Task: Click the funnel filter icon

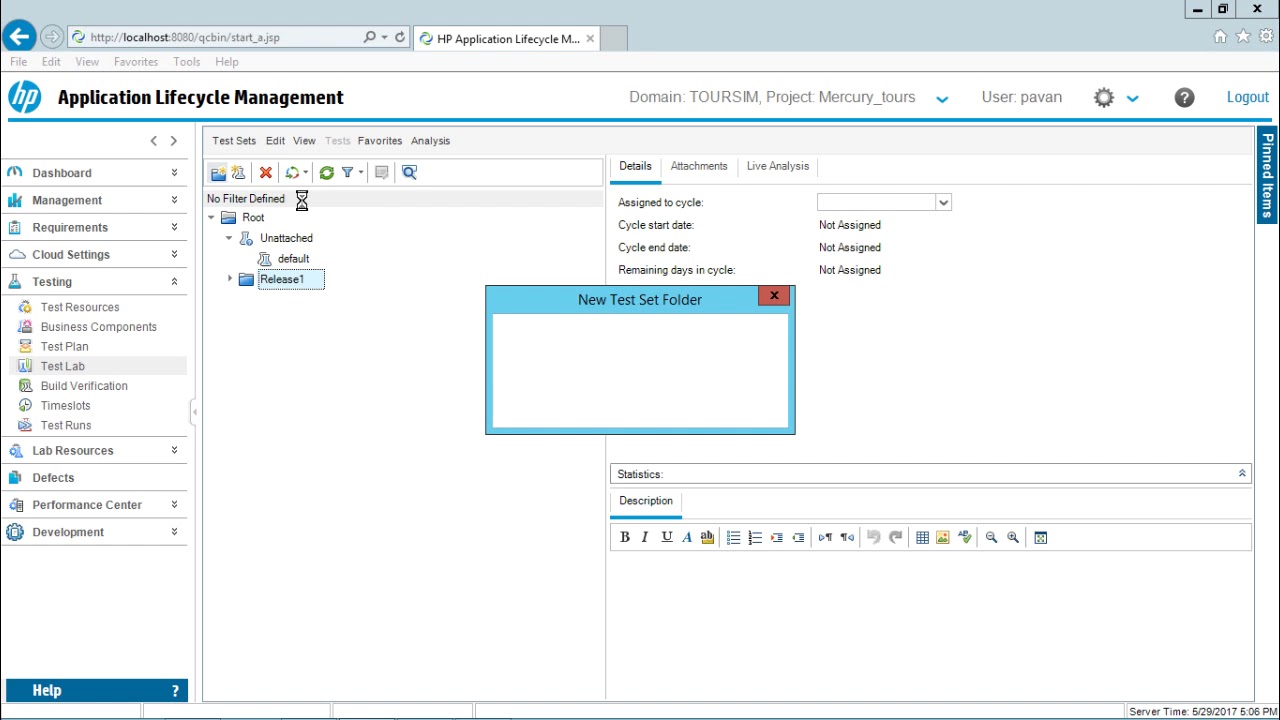Action: 347,173
